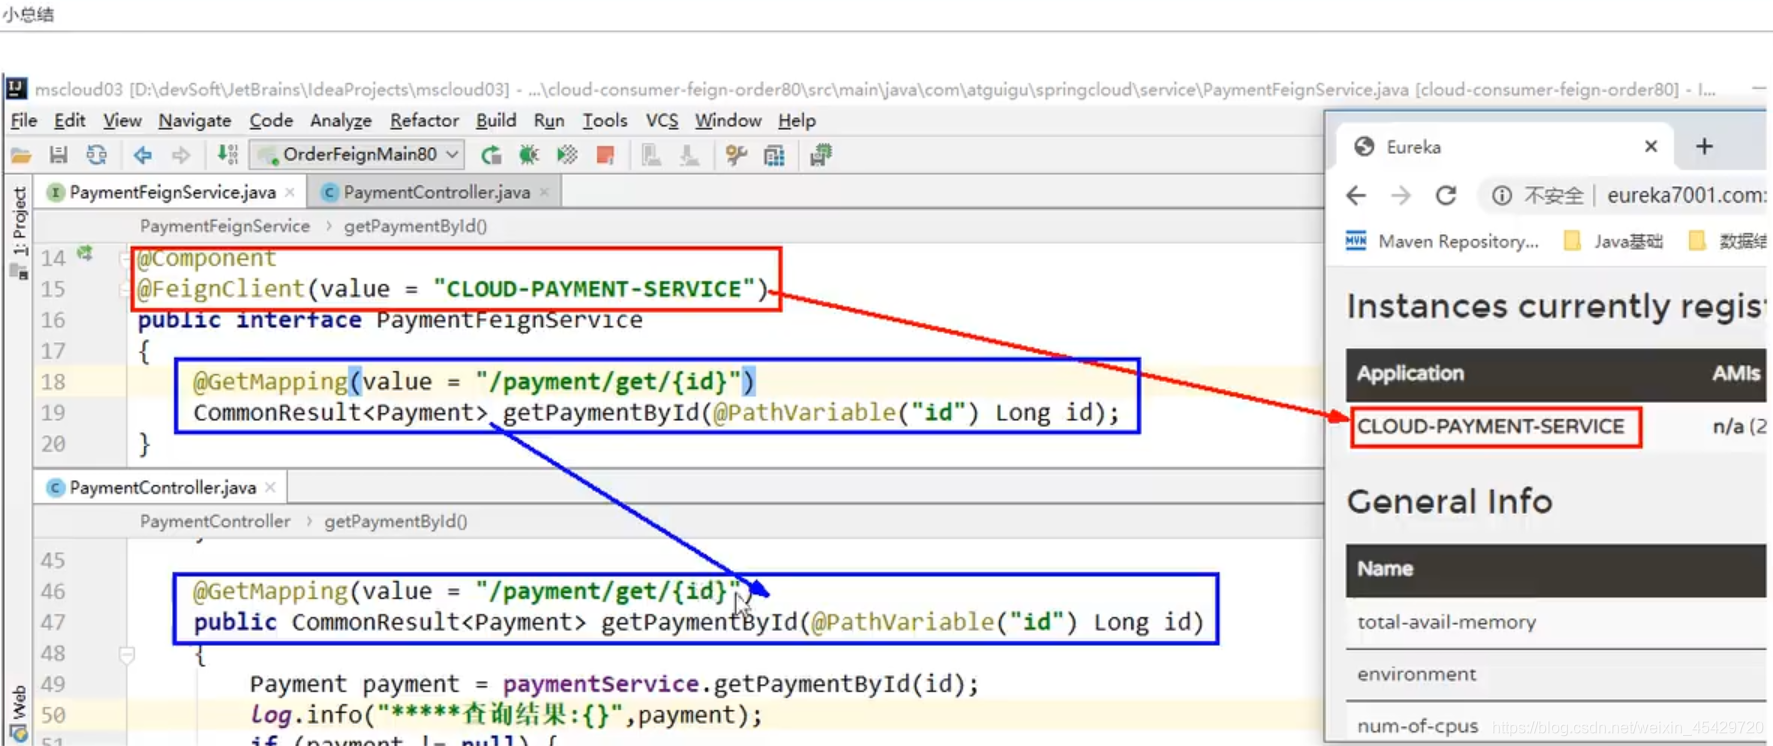Open Project Structure toolbar icon
This screenshot has width=1773, height=746.
point(774,155)
